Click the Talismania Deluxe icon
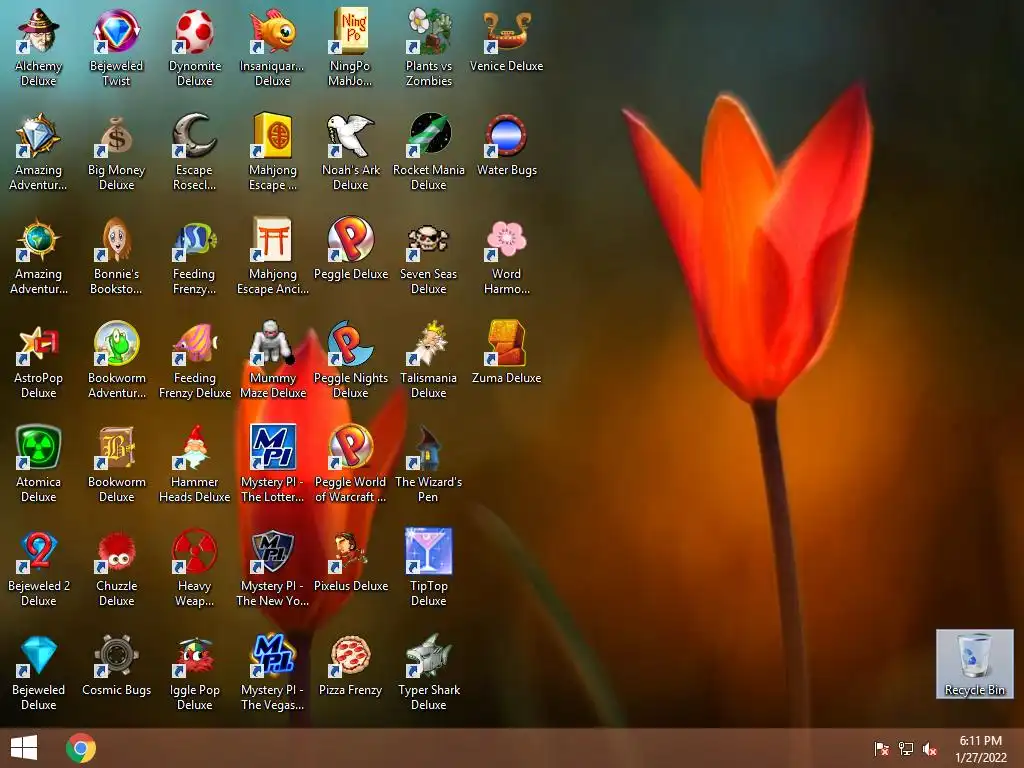 point(428,343)
